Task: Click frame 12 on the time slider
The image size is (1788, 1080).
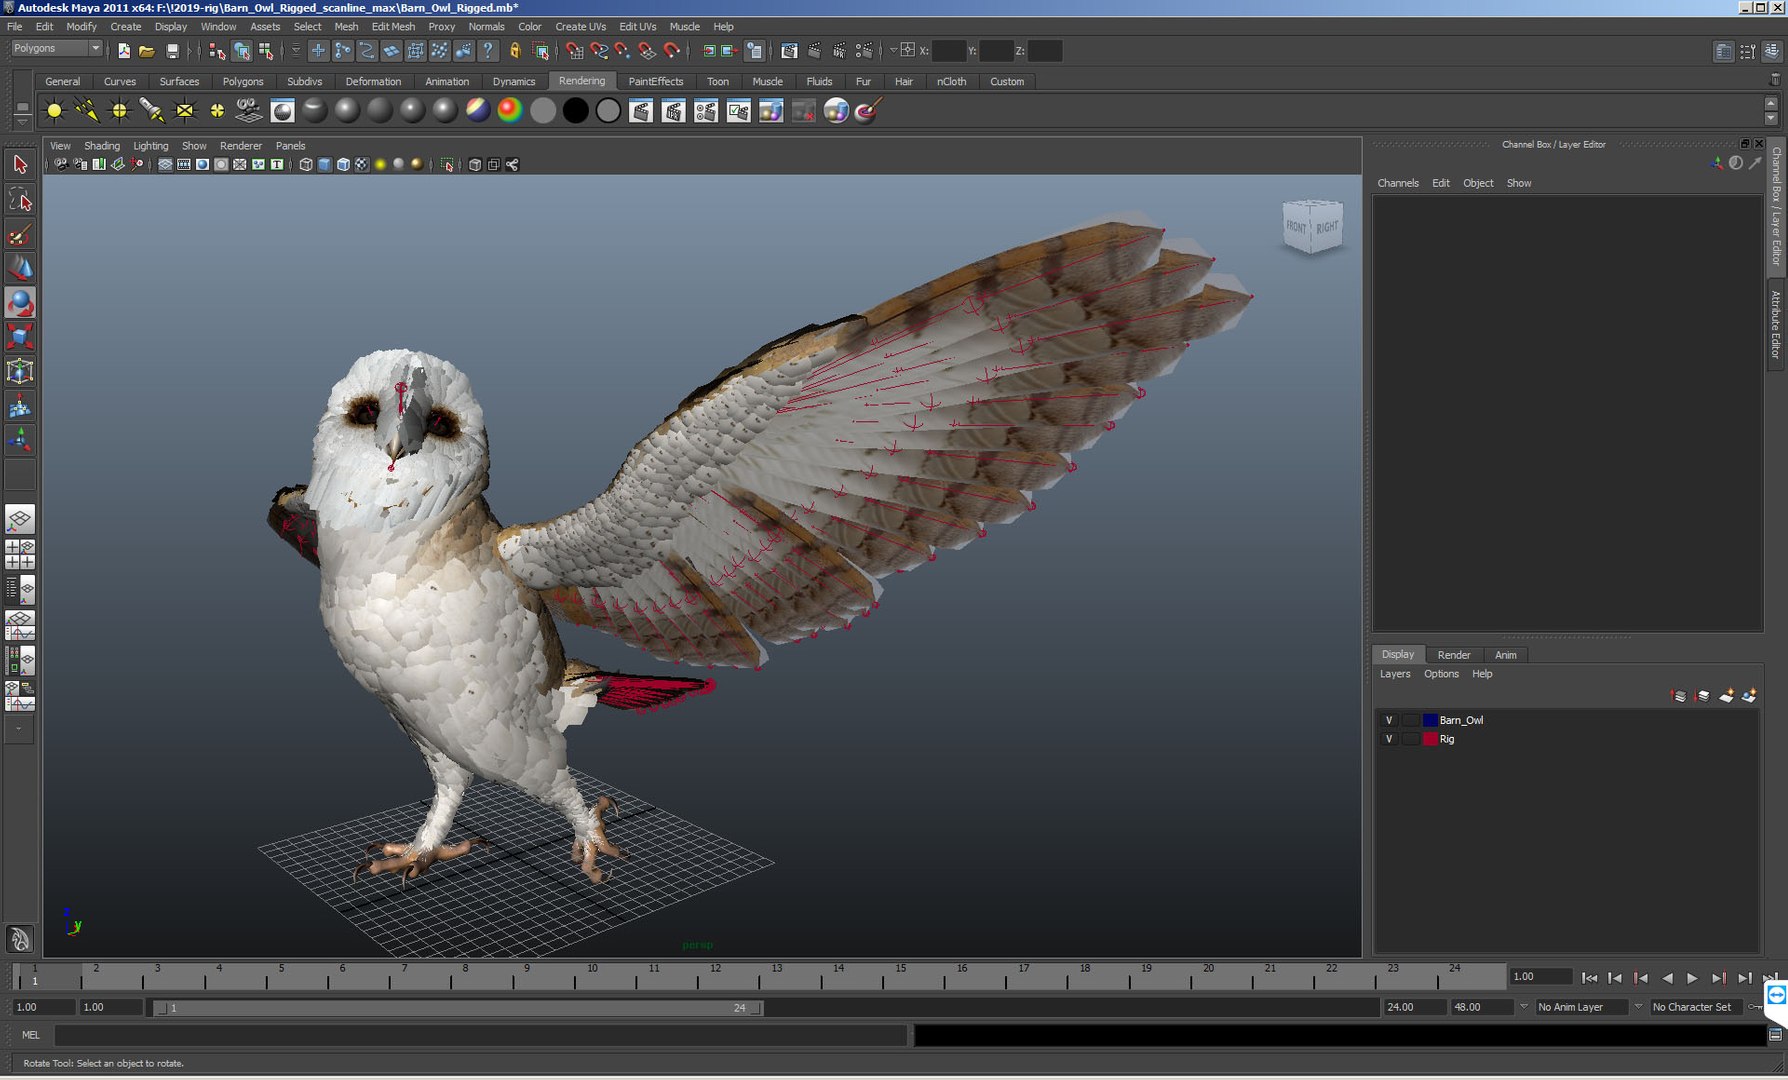Action: (x=715, y=975)
